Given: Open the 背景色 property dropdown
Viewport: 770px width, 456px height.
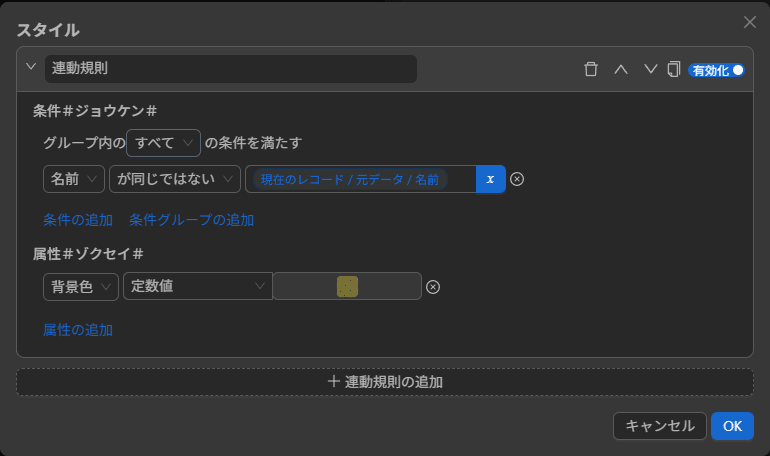Looking at the screenshot, I should (81, 287).
